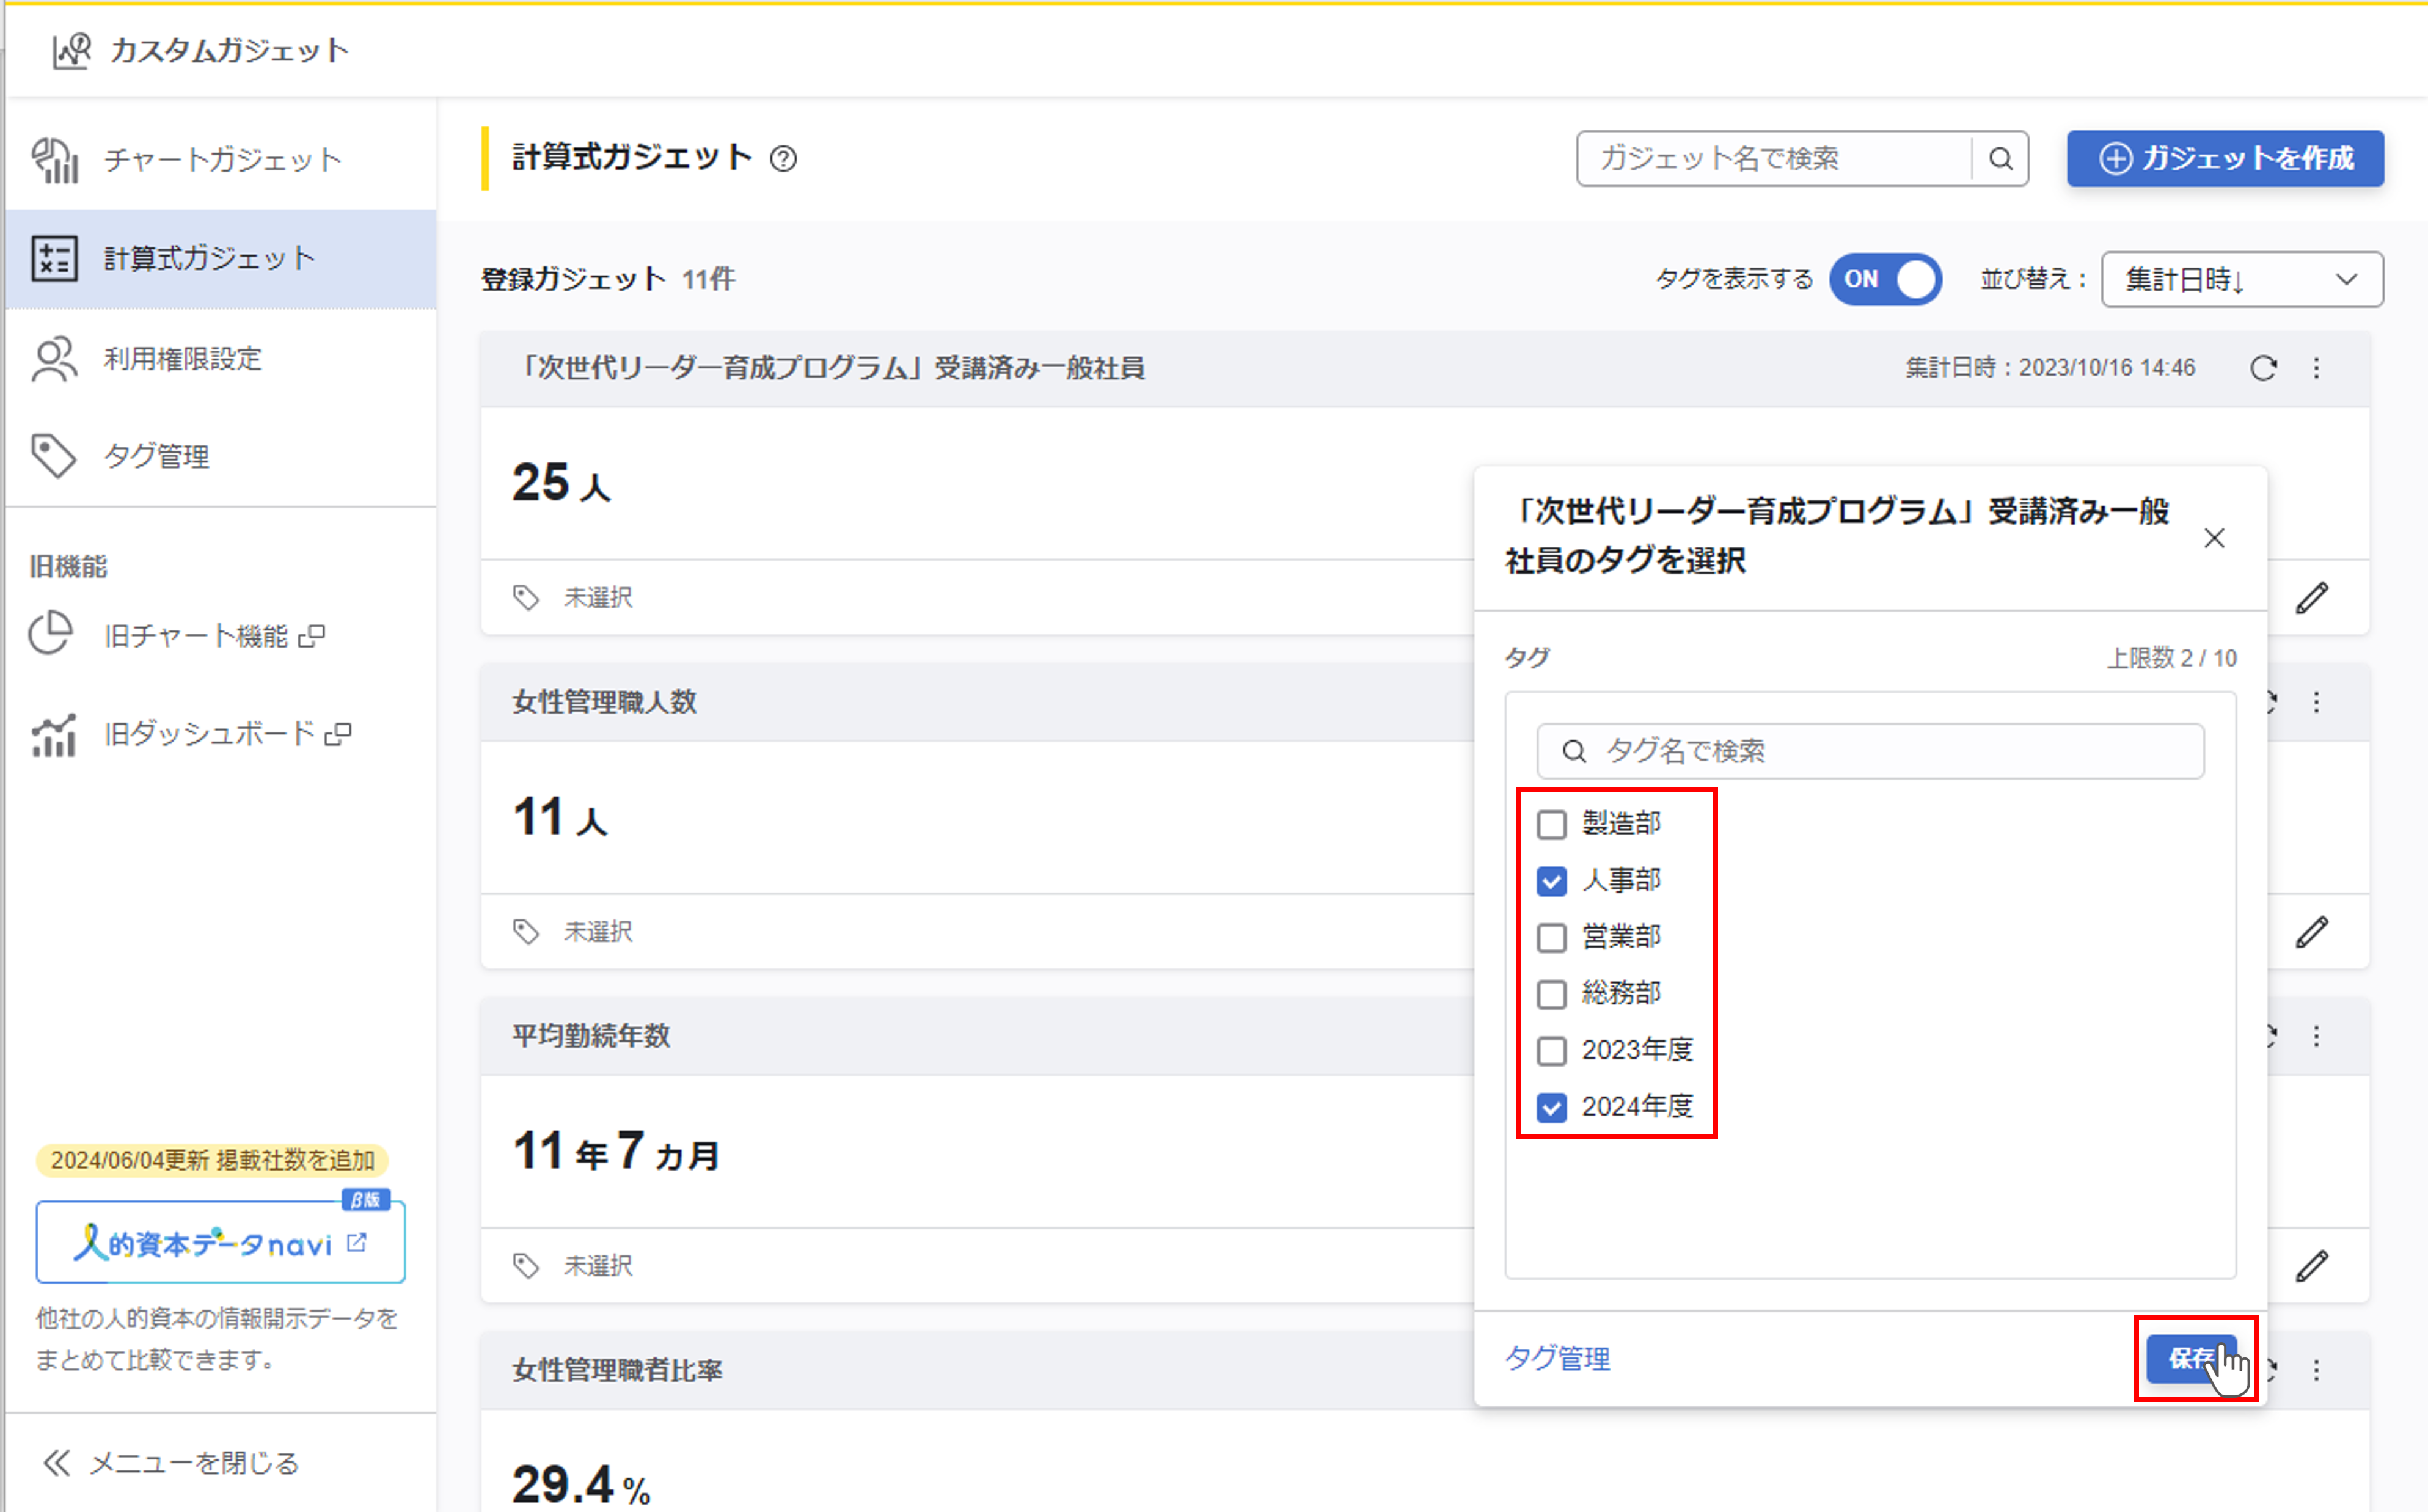Refresh the first gadget's aggregation
The height and width of the screenshot is (1512, 2428).
(x=2263, y=368)
